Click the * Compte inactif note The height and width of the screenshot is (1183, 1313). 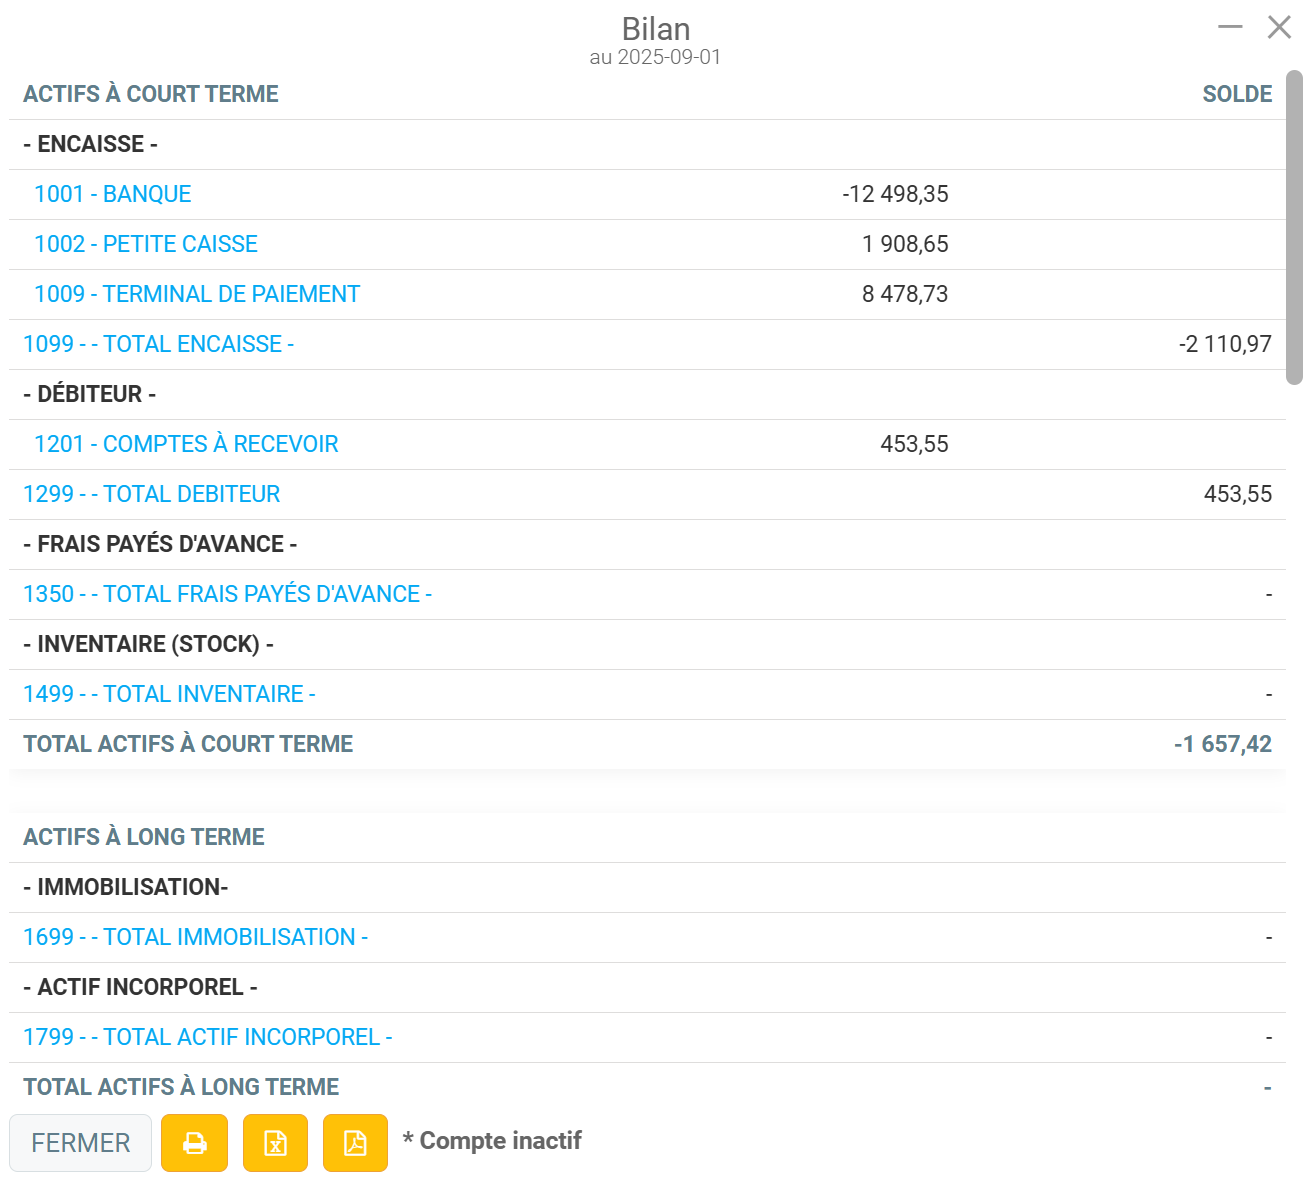(x=492, y=1141)
